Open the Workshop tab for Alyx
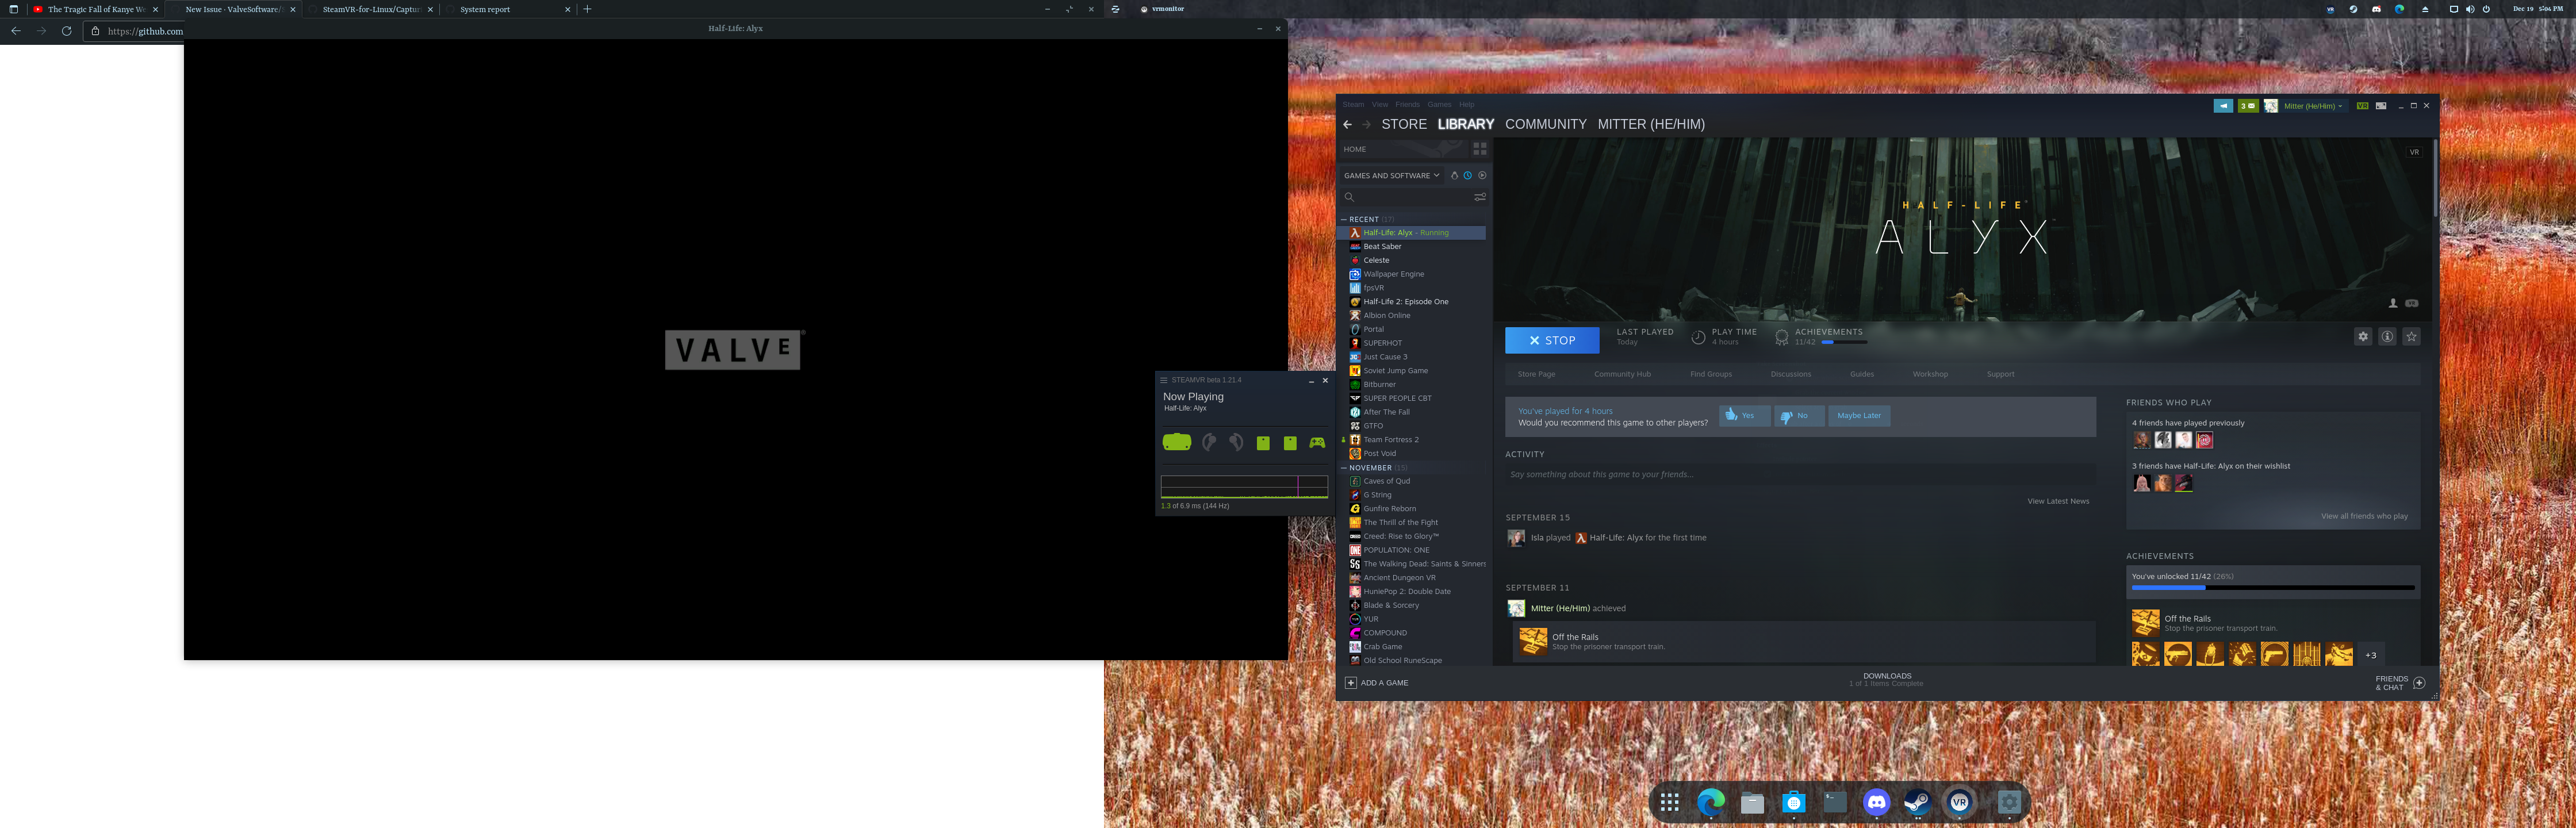Image resolution: width=2576 pixels, height=828 pixels. pyautogui.click(x=1930, y=374)
